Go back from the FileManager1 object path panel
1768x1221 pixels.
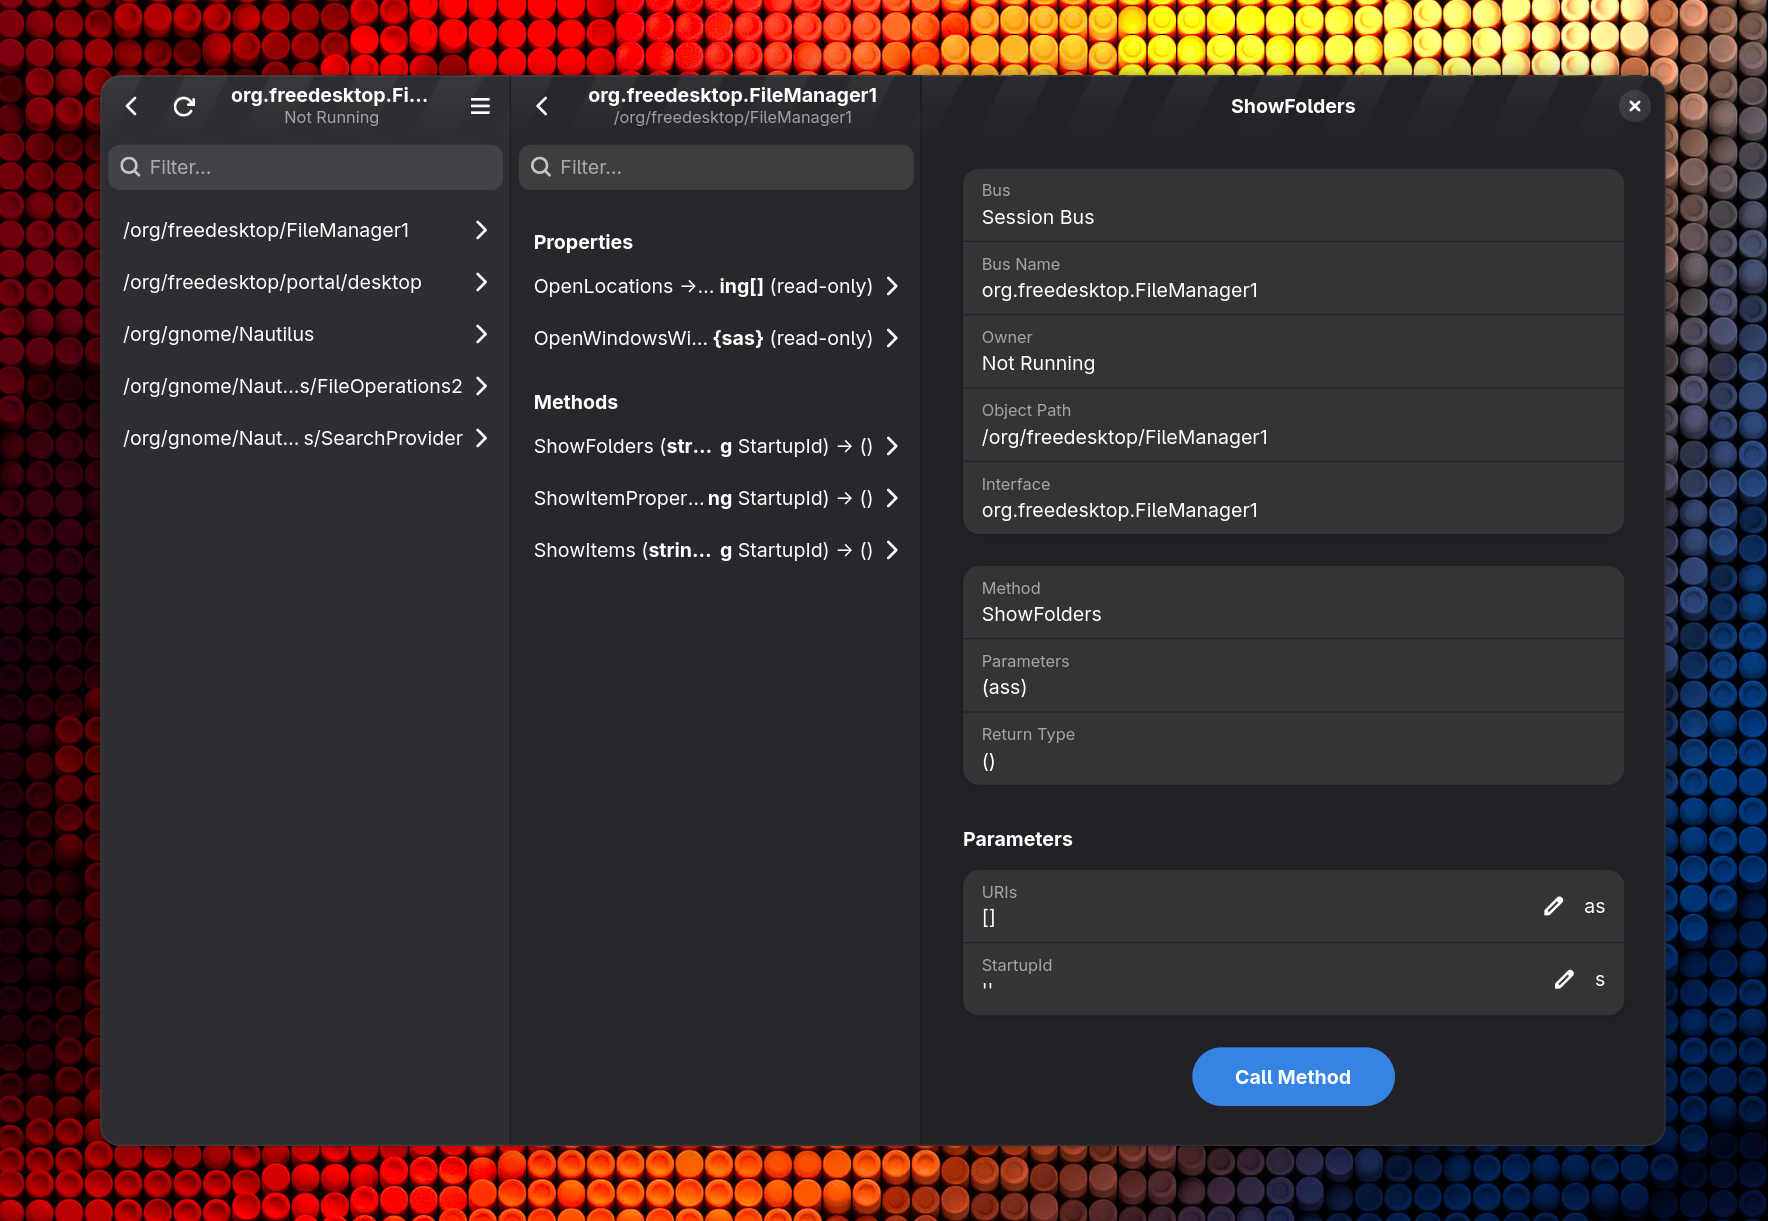(541, 105)
